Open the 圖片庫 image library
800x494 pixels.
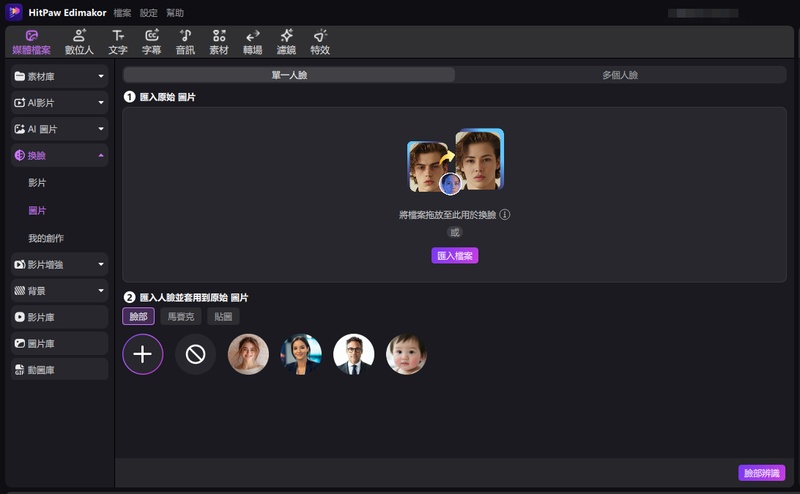[59, 343]
